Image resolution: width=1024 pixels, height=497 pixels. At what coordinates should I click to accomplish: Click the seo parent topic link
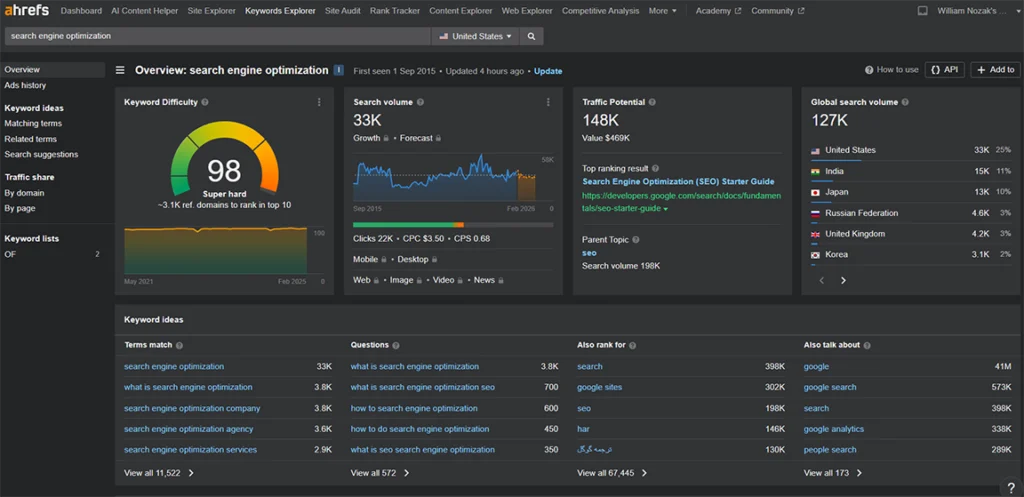tap(588, 253)
